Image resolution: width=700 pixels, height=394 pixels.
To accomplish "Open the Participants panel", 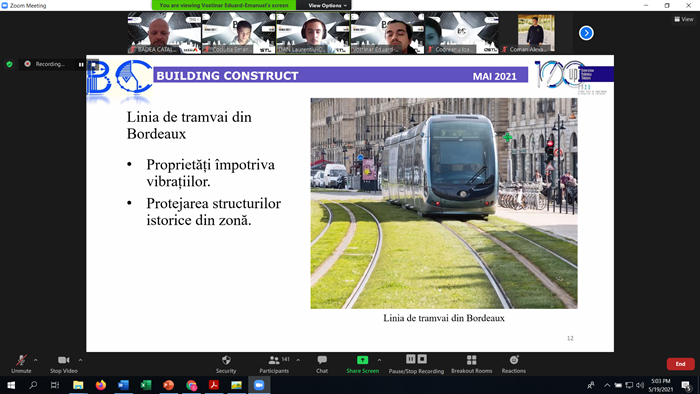I will 274,364.
